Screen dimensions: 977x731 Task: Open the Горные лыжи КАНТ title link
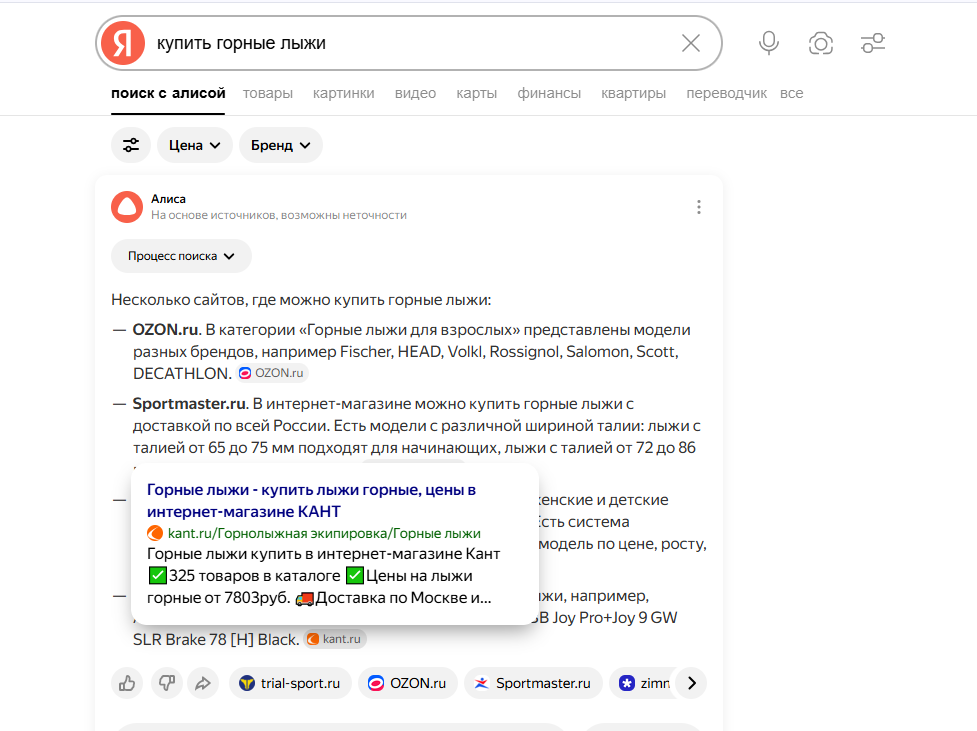point(311,500)
